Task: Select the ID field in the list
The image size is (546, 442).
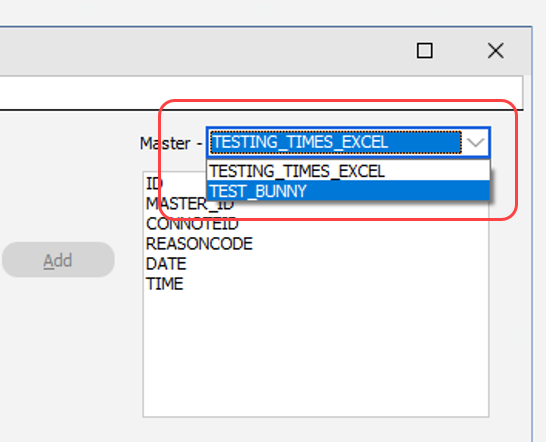Action: [x=155, y=184]
